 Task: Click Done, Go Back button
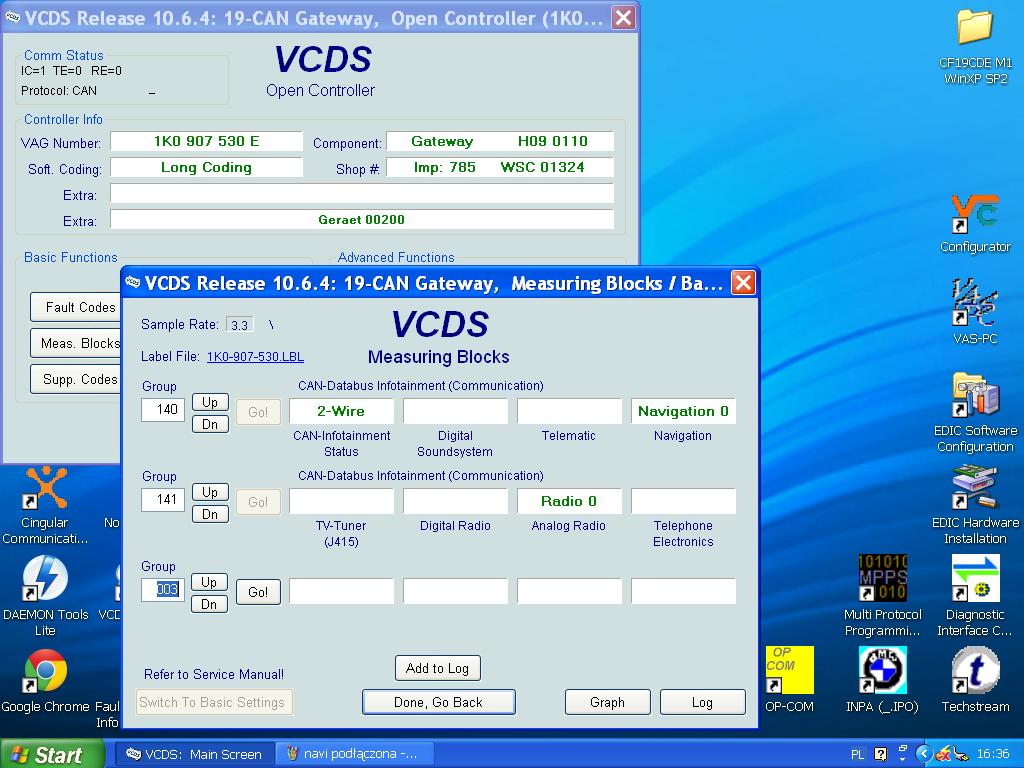[x=438, y=702]
